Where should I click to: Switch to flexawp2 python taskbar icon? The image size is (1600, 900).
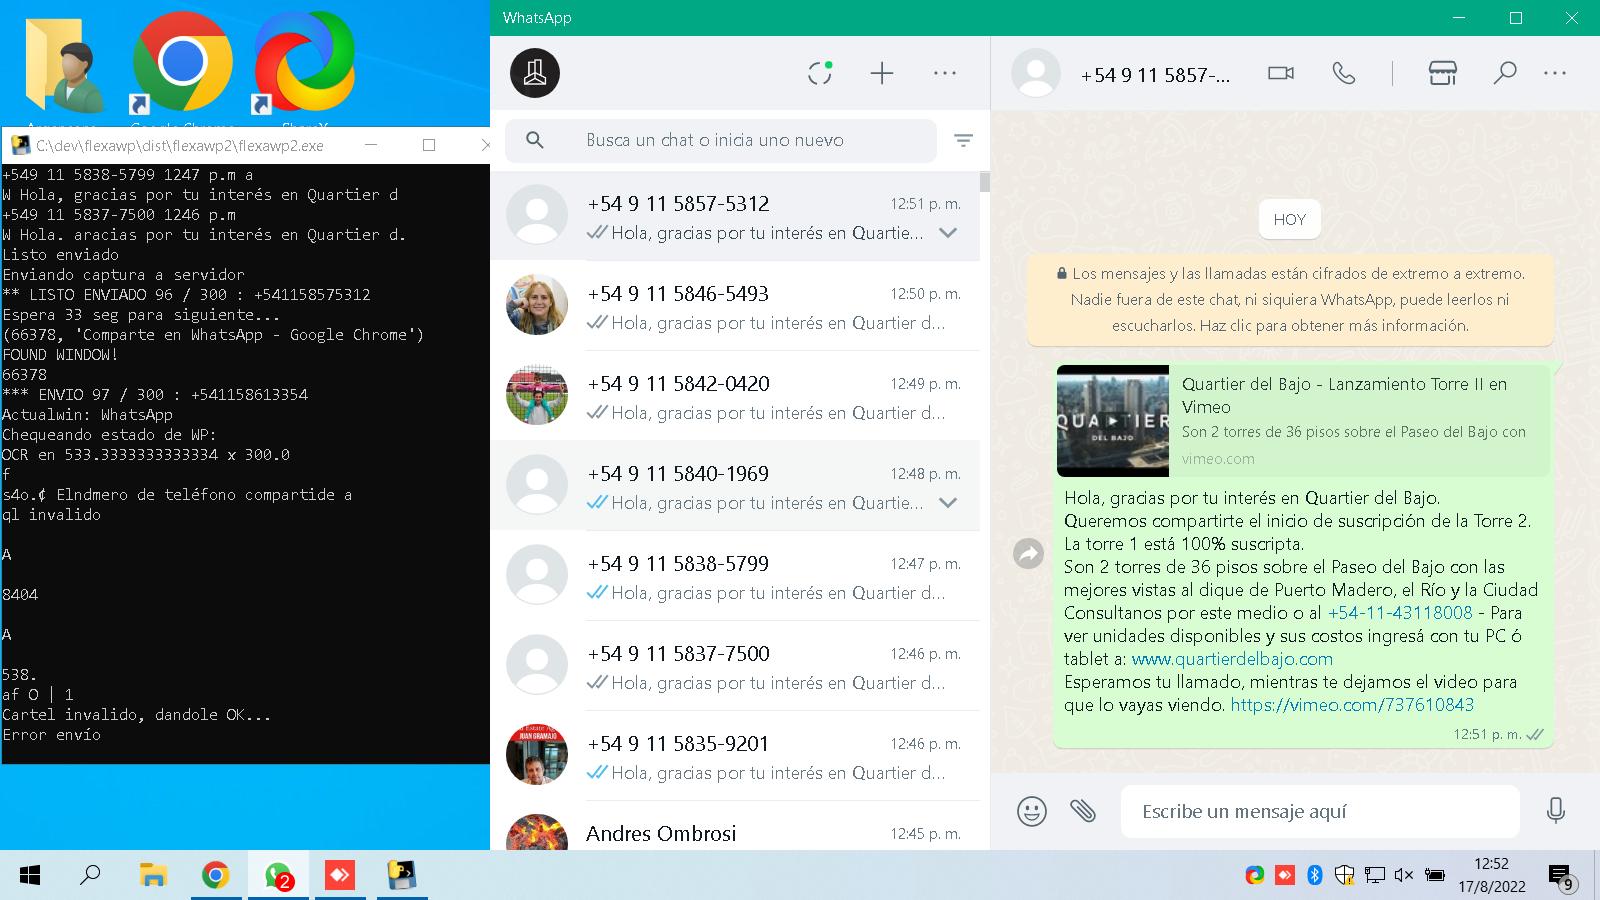tap(402, 876)
